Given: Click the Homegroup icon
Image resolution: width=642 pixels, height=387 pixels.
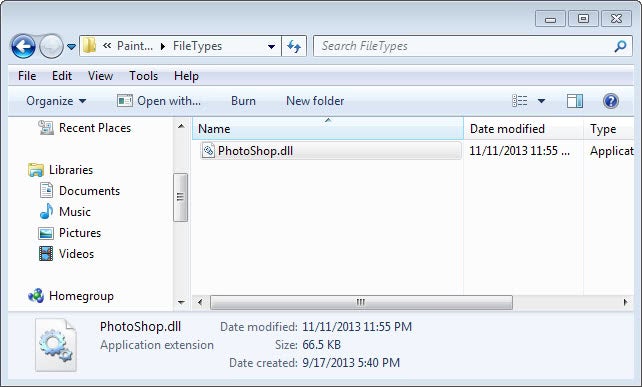Looking at the screenshot, I should click(x=36, y=295).
